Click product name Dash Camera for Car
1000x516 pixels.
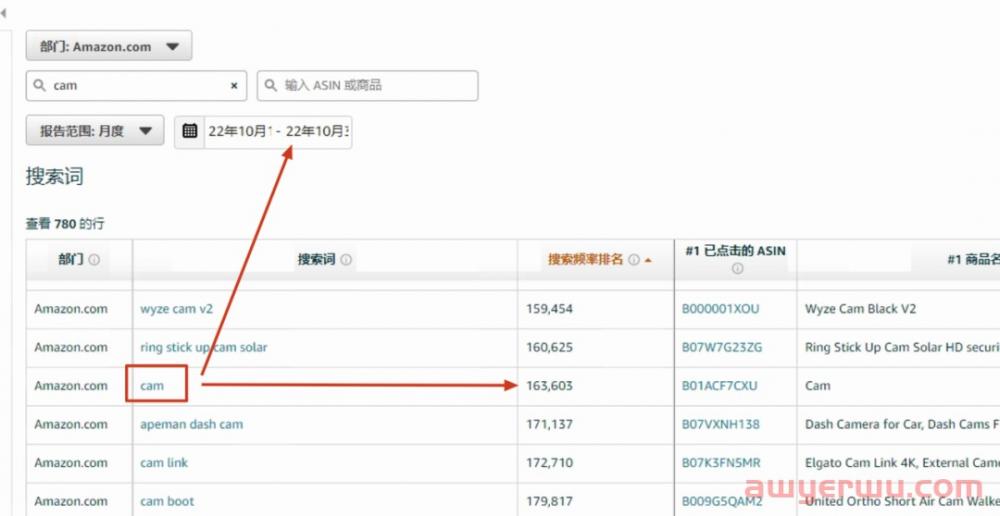tap(902, 424)
